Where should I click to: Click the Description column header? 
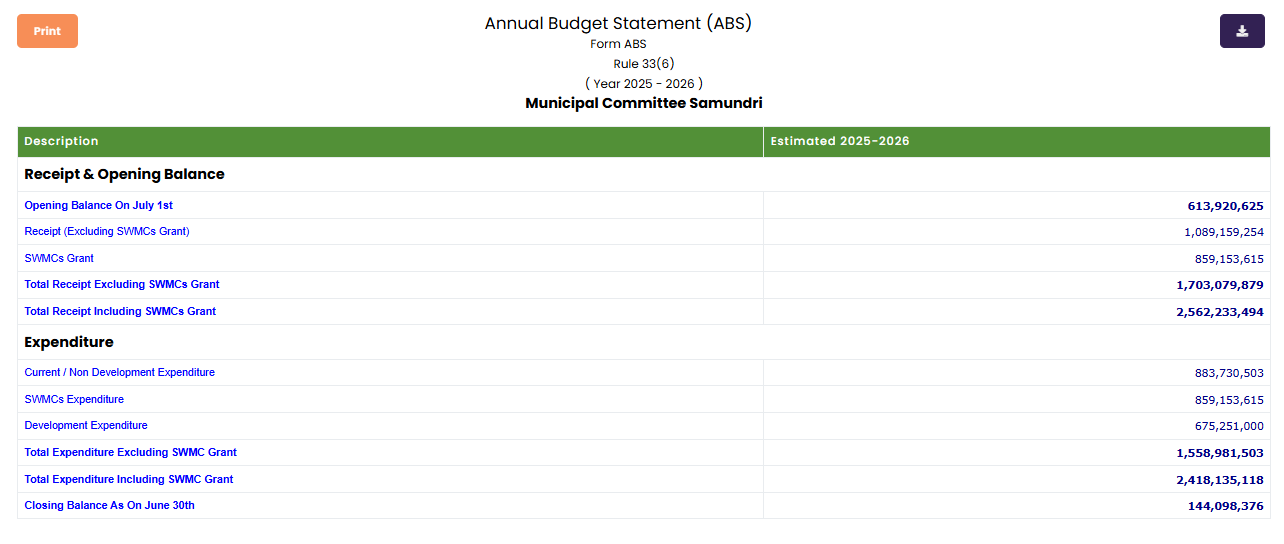tap(62, 141)
